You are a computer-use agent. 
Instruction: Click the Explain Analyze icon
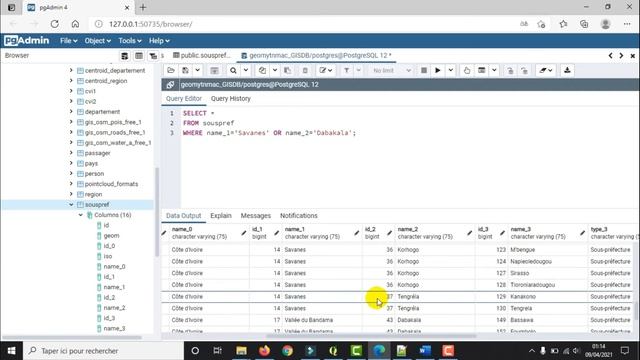[x=482, y=71]
